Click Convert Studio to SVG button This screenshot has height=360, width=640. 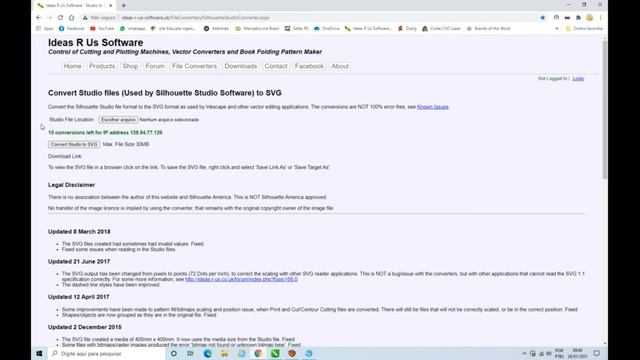tap(74, 144)
